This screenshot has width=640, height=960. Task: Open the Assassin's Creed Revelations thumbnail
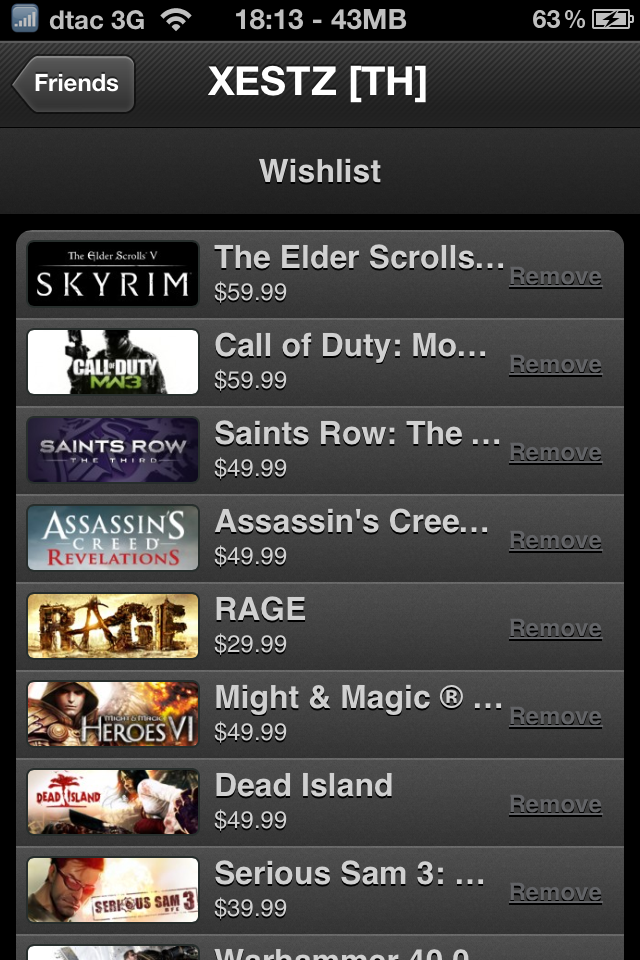click(x=113, y=538)
